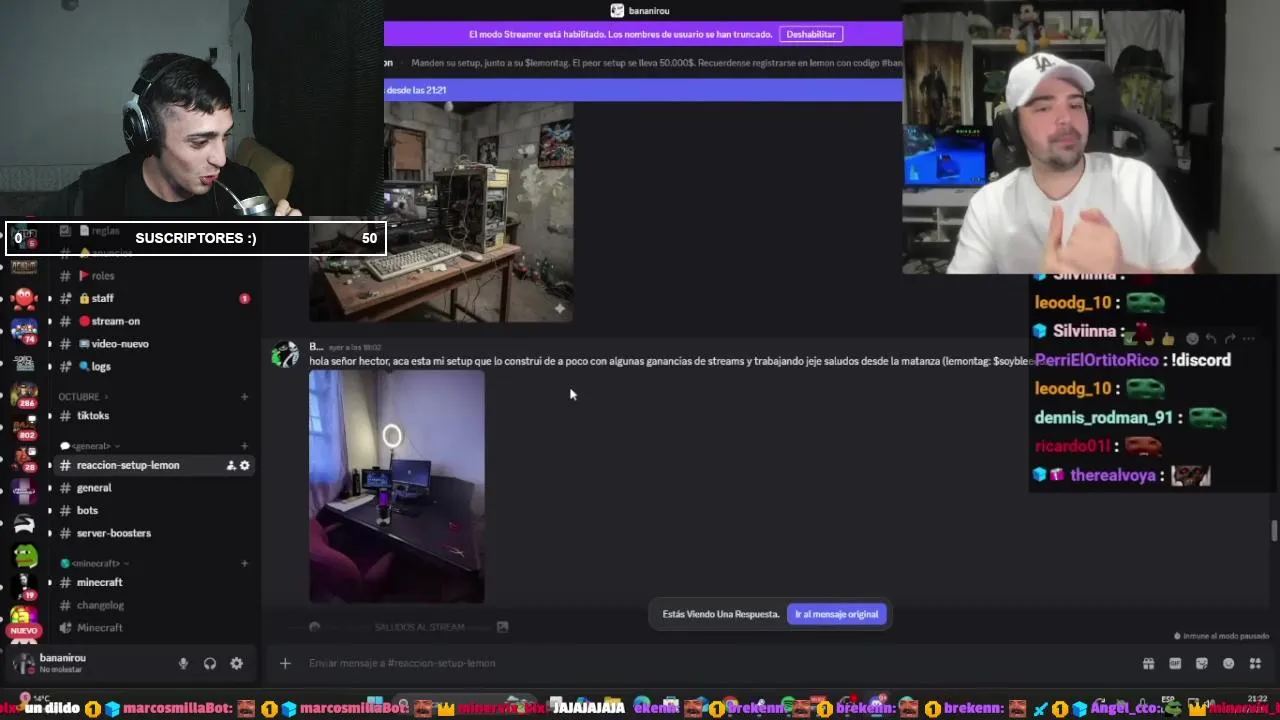The width and height of the screenshot is (1280, 720).
Task: Add a channel to the OCTUBRE category
Action: 244,397
